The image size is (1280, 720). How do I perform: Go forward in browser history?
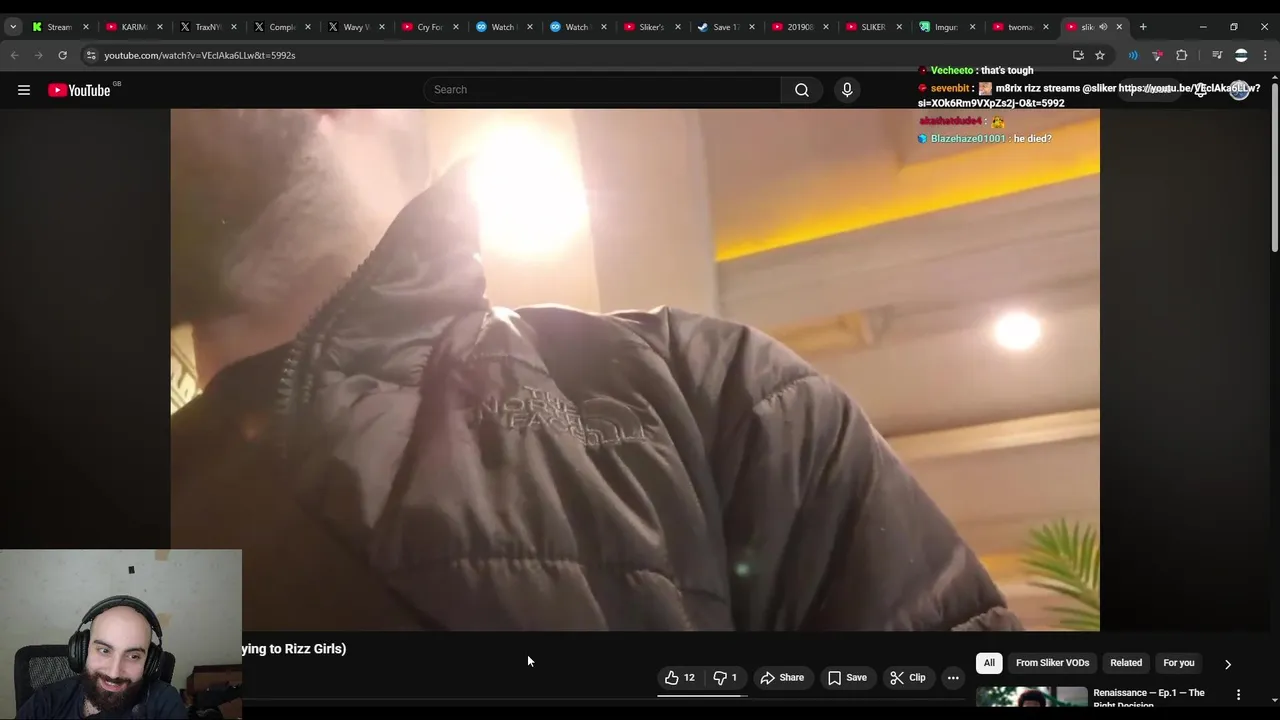click(38, 55)
